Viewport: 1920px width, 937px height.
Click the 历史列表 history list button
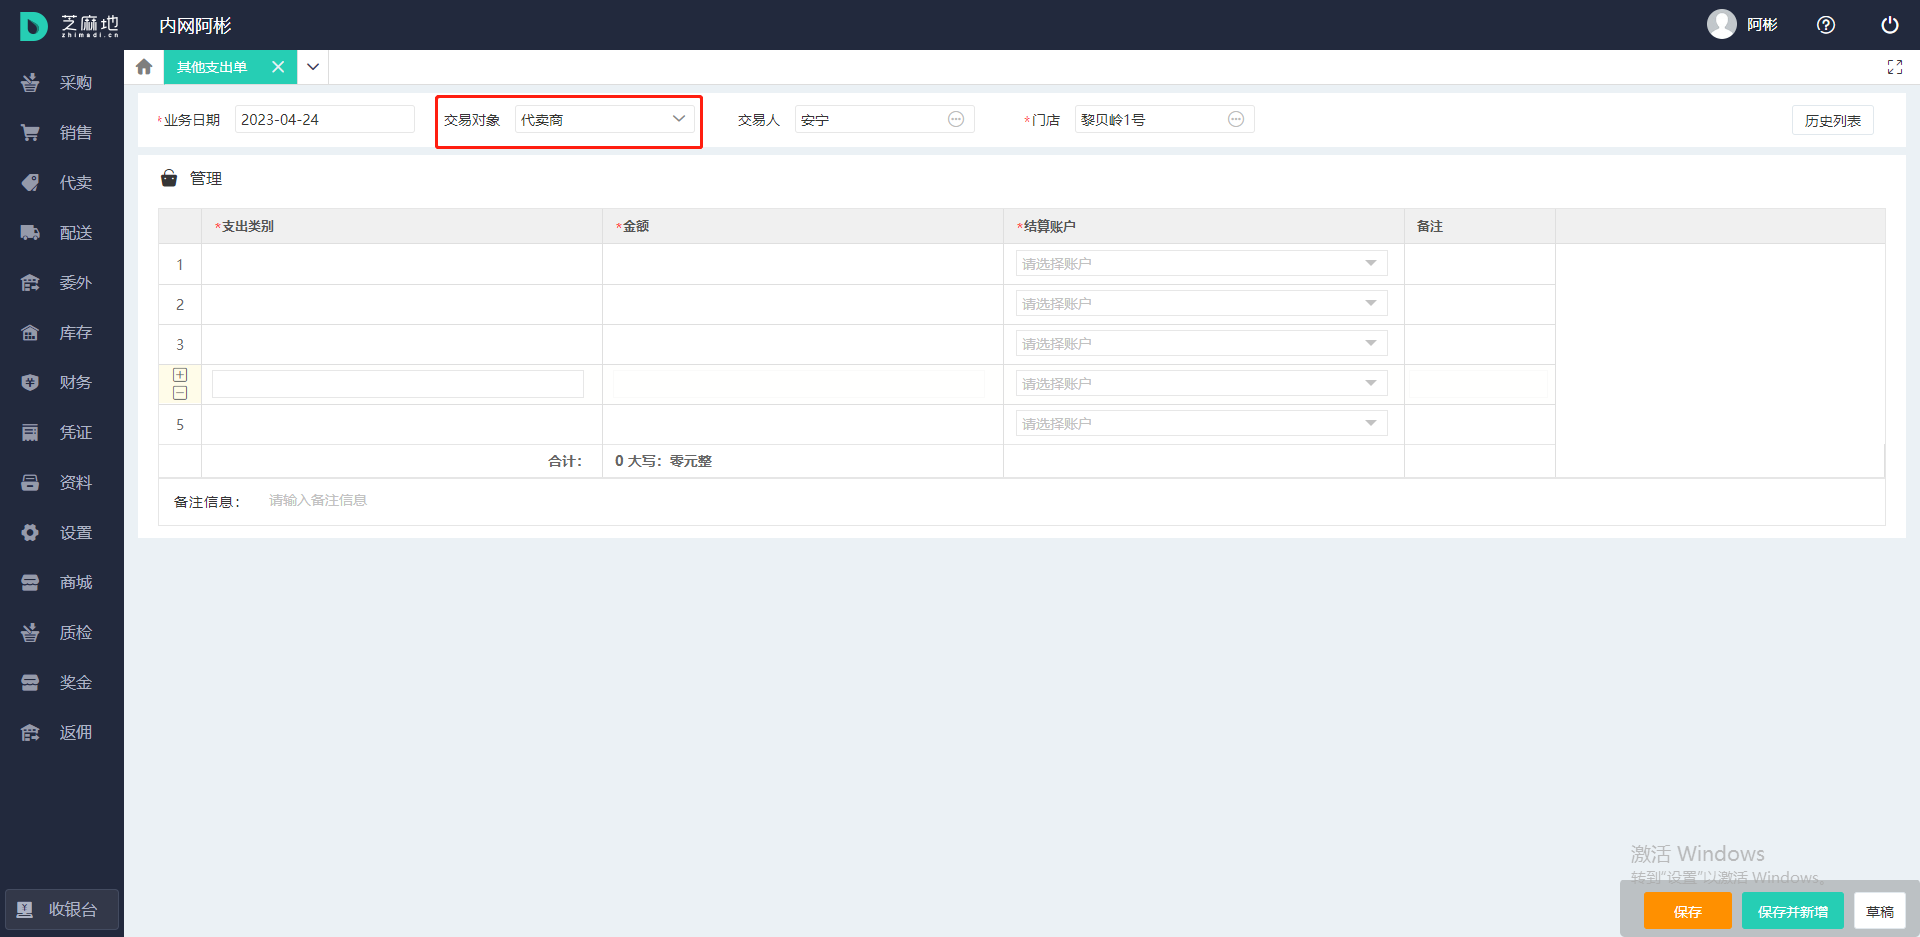pyautogui.click(x=1832, y=120)
